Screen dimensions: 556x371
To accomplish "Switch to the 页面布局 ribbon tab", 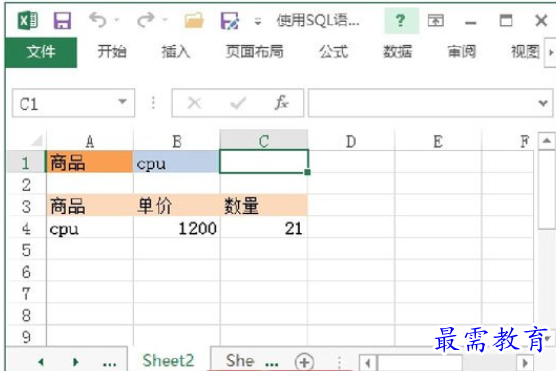I will [255, 52].
